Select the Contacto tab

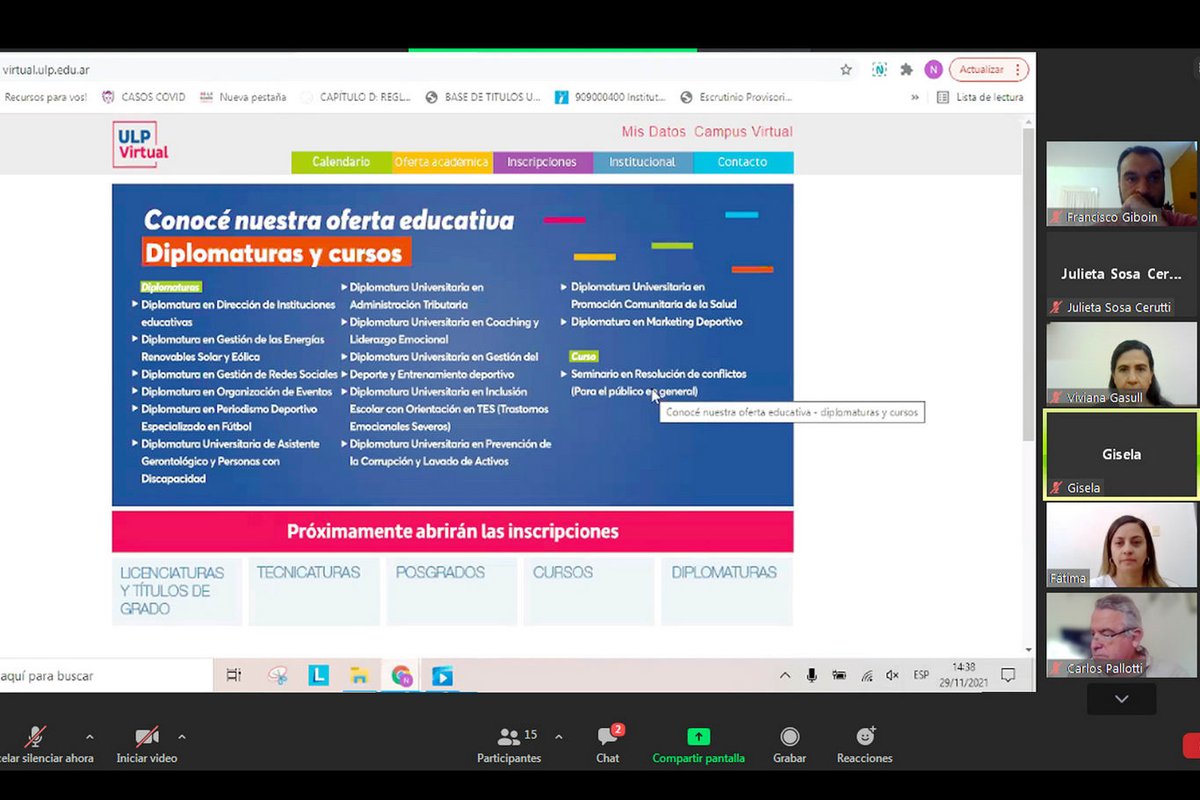742,162
